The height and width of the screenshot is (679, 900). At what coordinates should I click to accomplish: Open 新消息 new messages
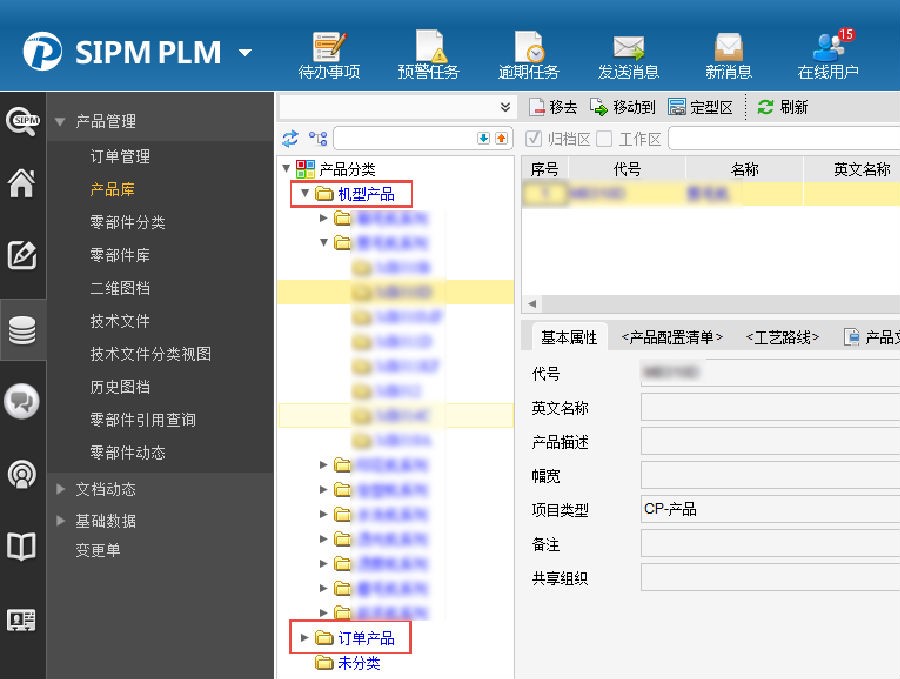pos(728,55)
